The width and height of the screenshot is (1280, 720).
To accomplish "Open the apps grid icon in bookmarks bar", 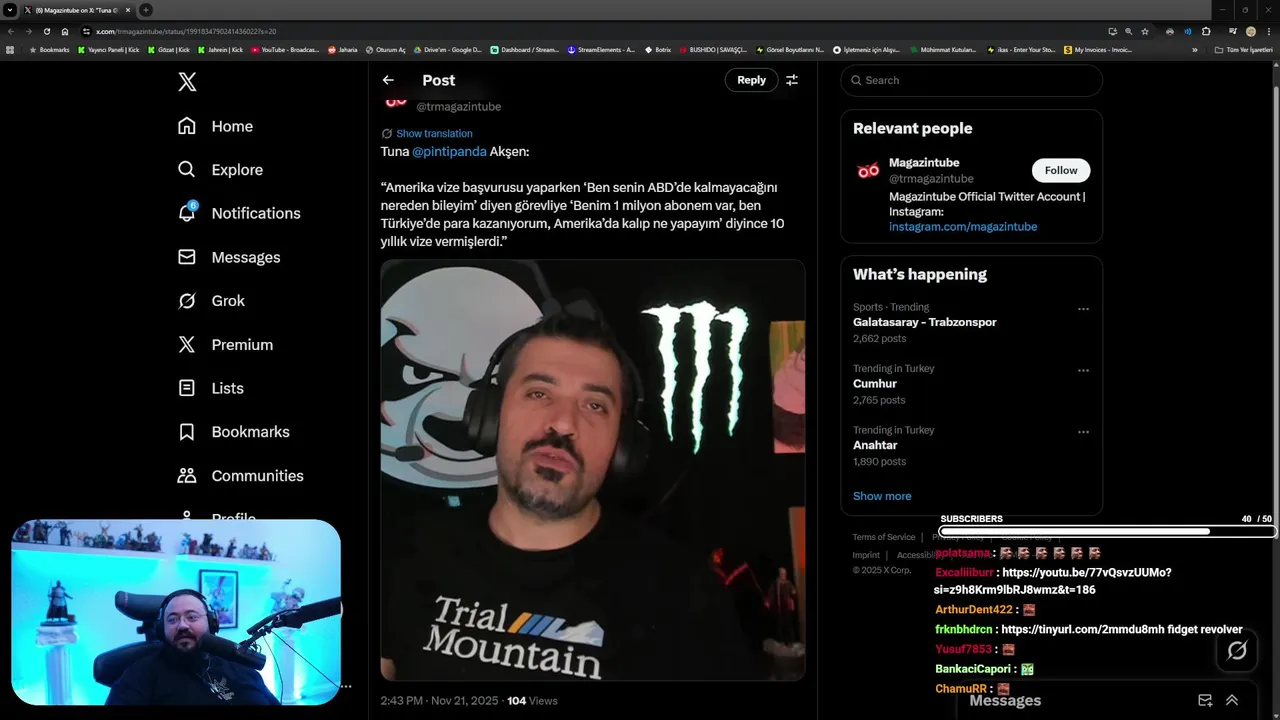I will point(10,49).
